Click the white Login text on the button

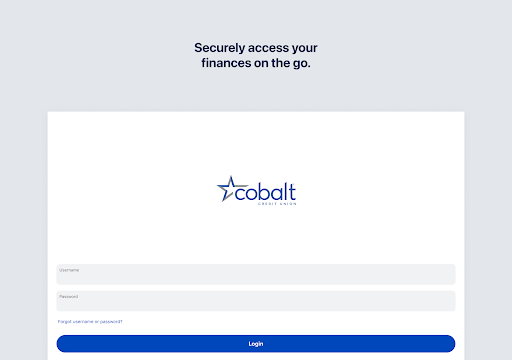click(x=256, y=344)
